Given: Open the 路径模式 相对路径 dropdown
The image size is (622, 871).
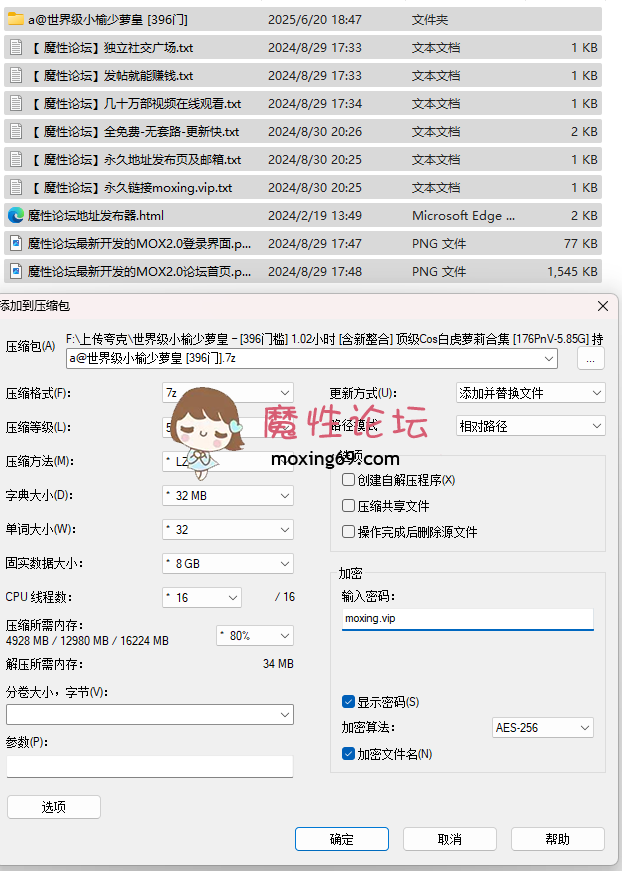Looking at the screenshot, I should pyautogui.click(x=530, y=426).
